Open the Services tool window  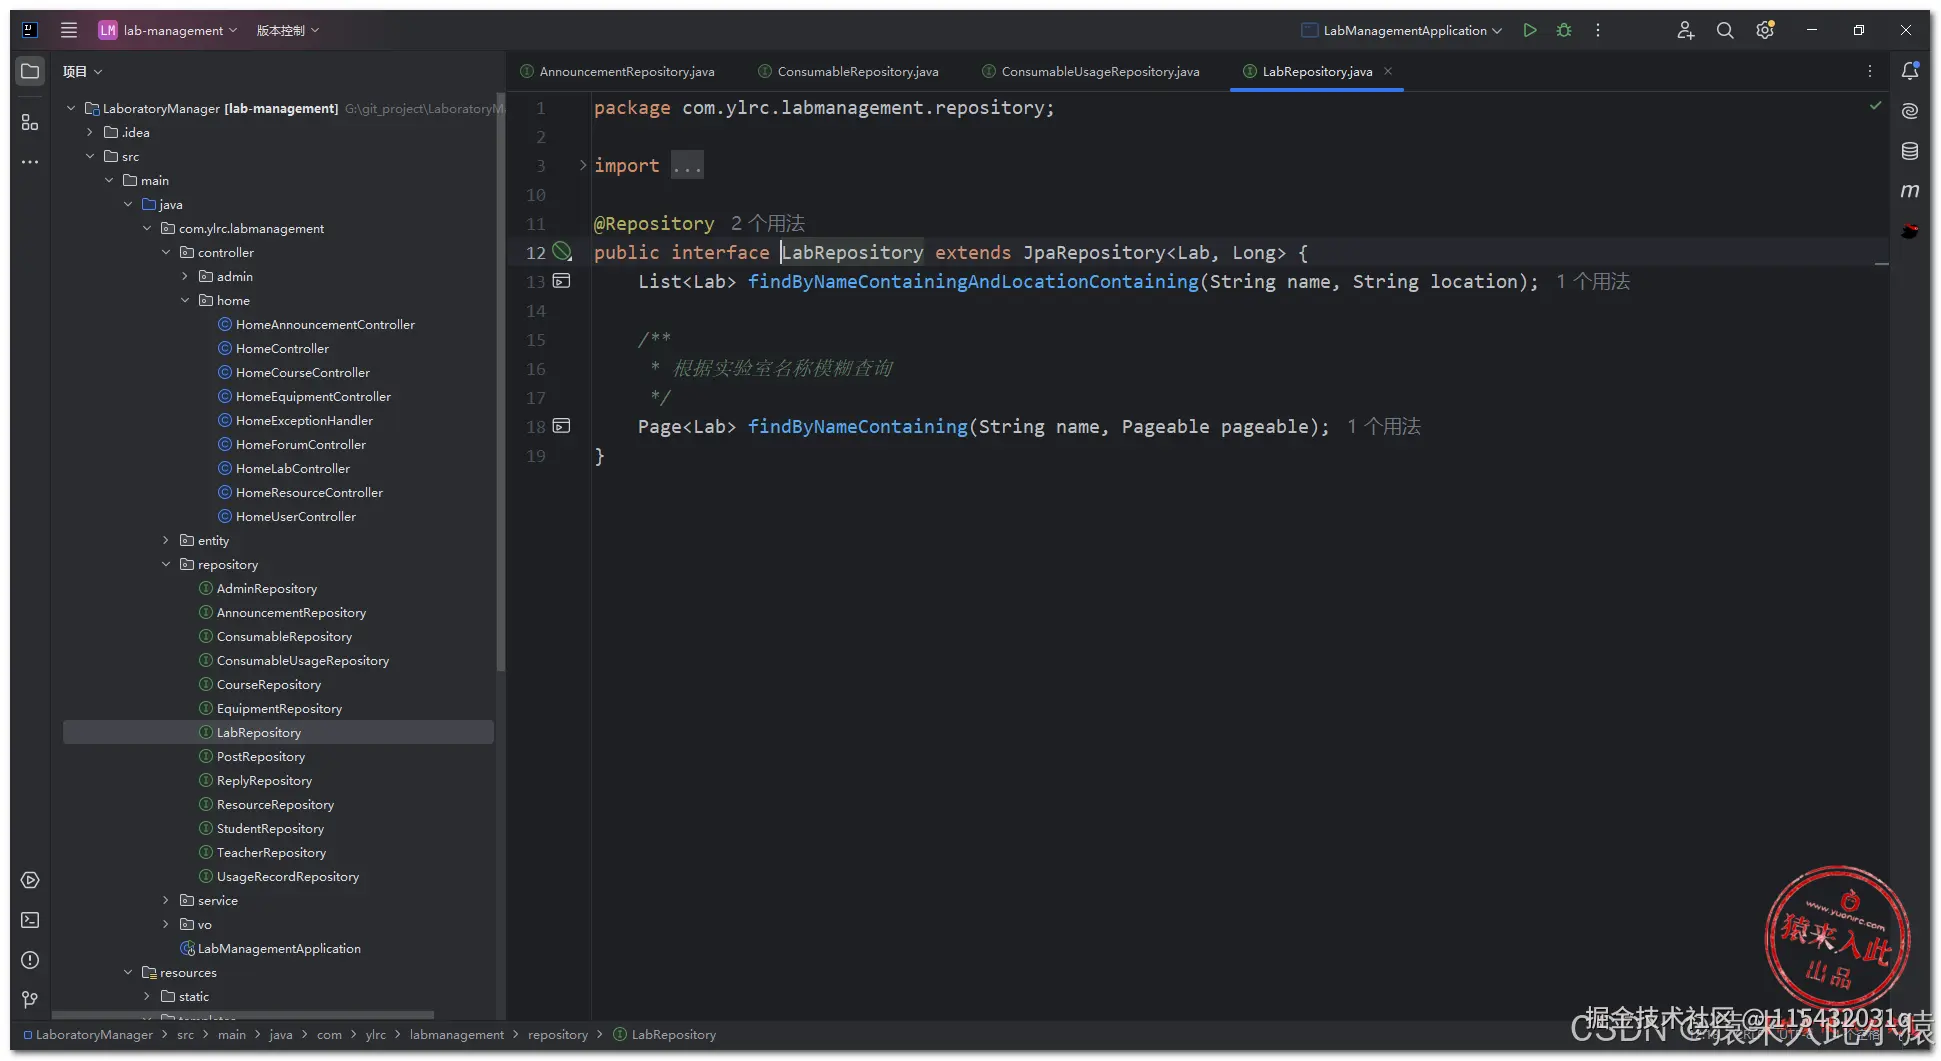point(30,880)
